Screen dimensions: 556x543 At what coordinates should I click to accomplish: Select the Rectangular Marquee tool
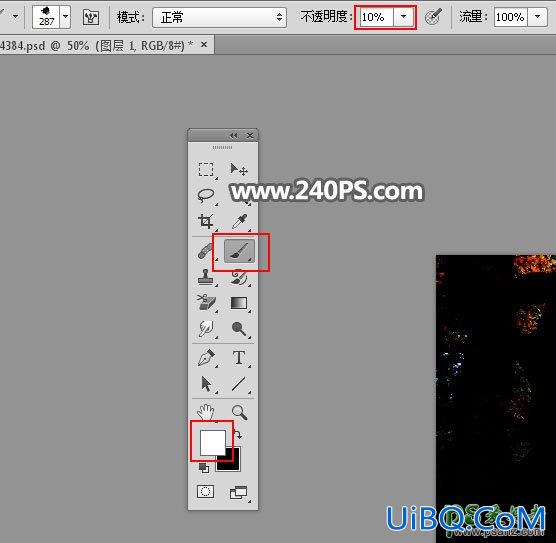pyautogui.click(x=206, y=170)
